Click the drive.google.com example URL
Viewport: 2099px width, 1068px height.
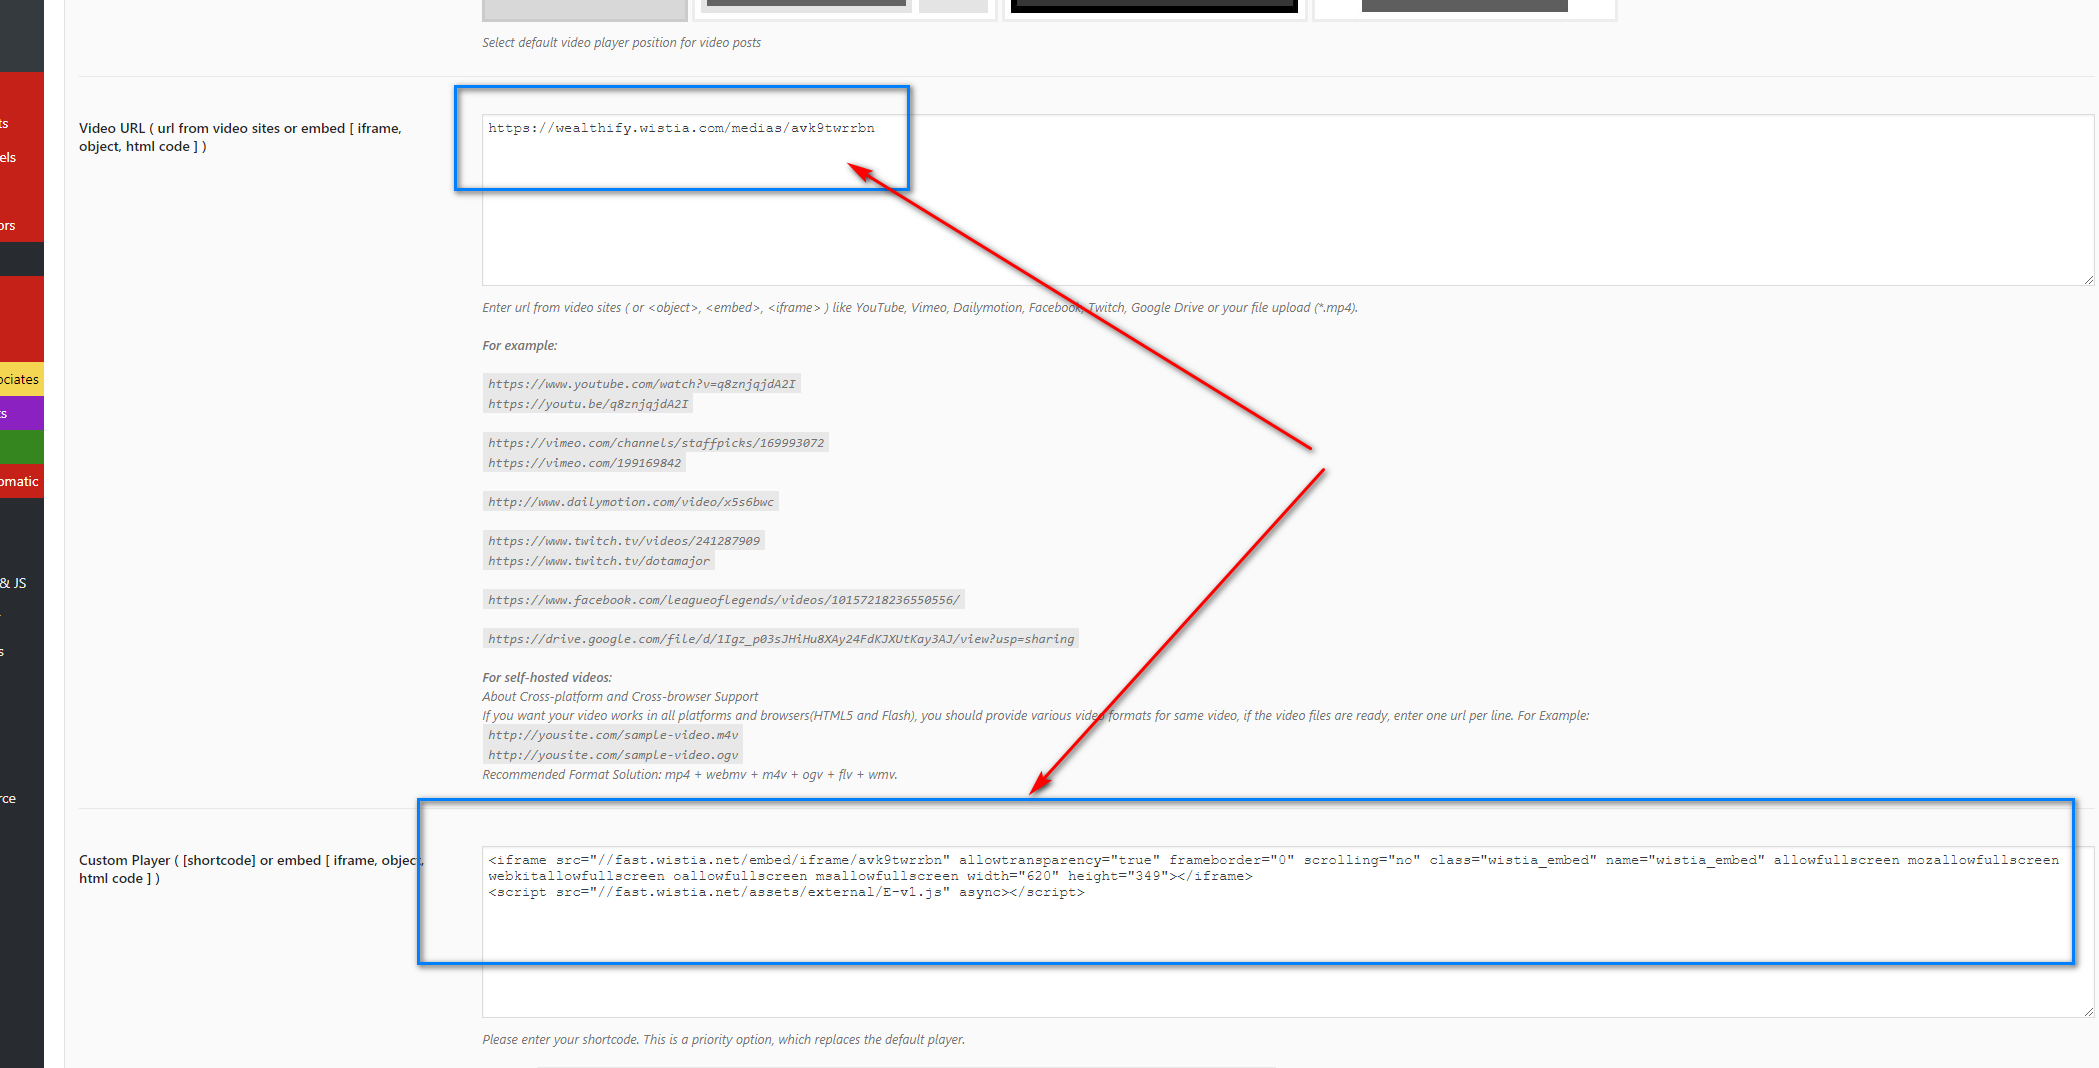(x=780, y=639)
